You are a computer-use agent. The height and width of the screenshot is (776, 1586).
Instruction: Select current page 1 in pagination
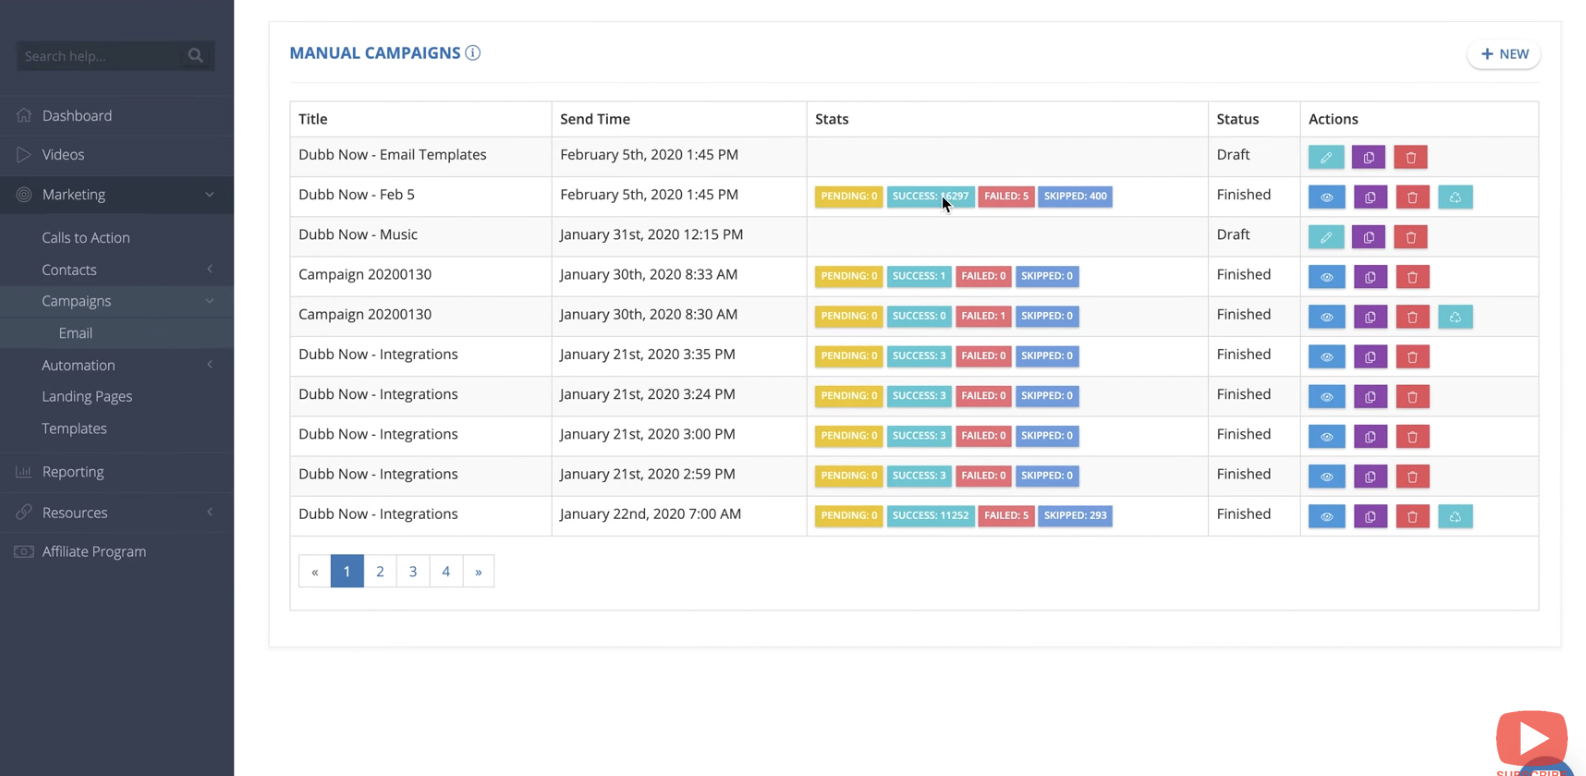pyautogui.click(x=347, y=571)
